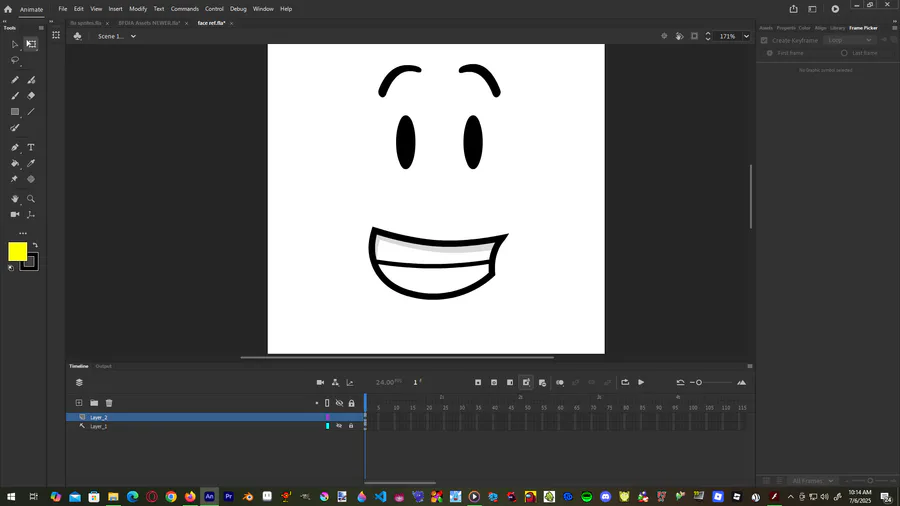
Task: Select the Pen tool
Action: (15, 147)
